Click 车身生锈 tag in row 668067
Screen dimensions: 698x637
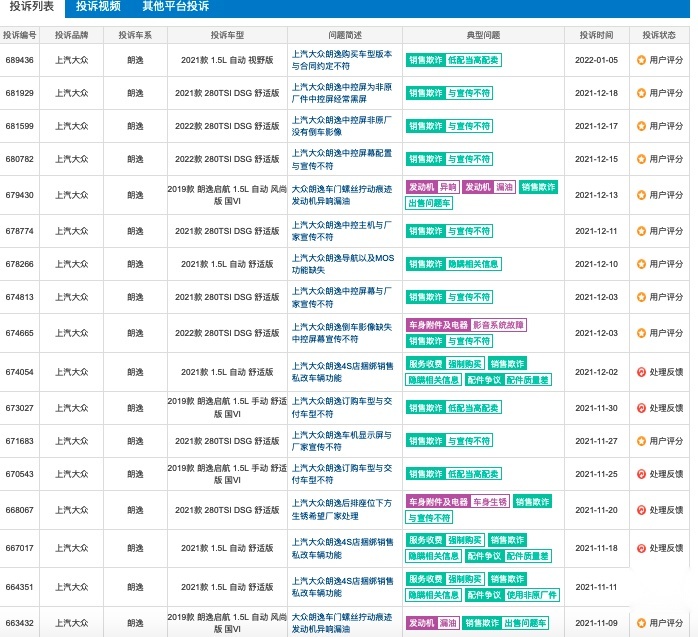click(x=490, y=502)
